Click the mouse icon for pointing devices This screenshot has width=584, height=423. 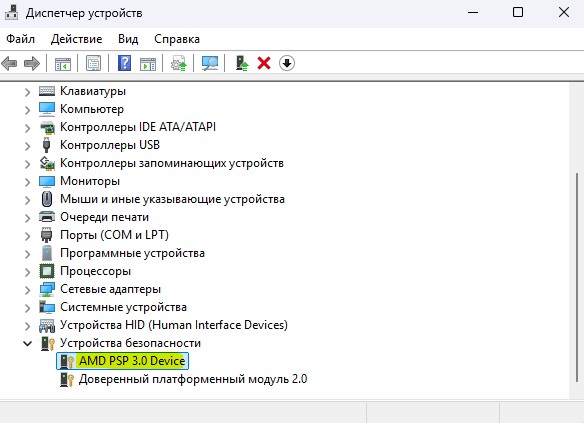tap(47, 199)
